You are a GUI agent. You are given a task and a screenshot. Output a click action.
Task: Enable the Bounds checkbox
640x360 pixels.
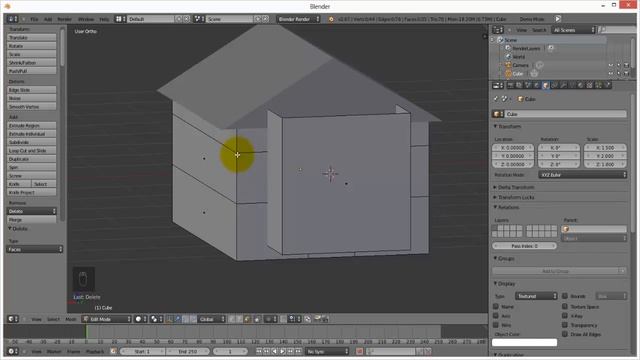pos(565,296)
